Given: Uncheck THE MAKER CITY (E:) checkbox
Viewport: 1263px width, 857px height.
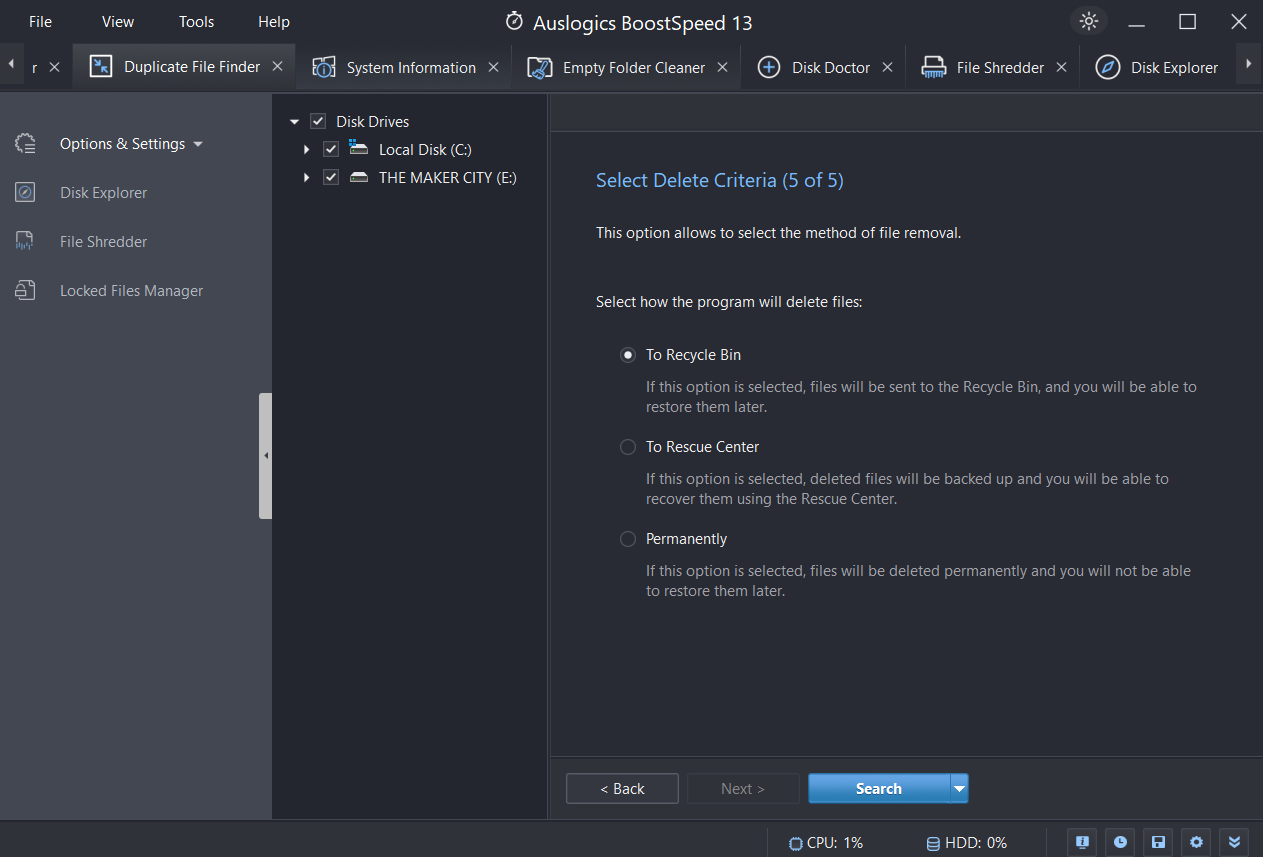Looking at the screenshot, I should [331, 178].
